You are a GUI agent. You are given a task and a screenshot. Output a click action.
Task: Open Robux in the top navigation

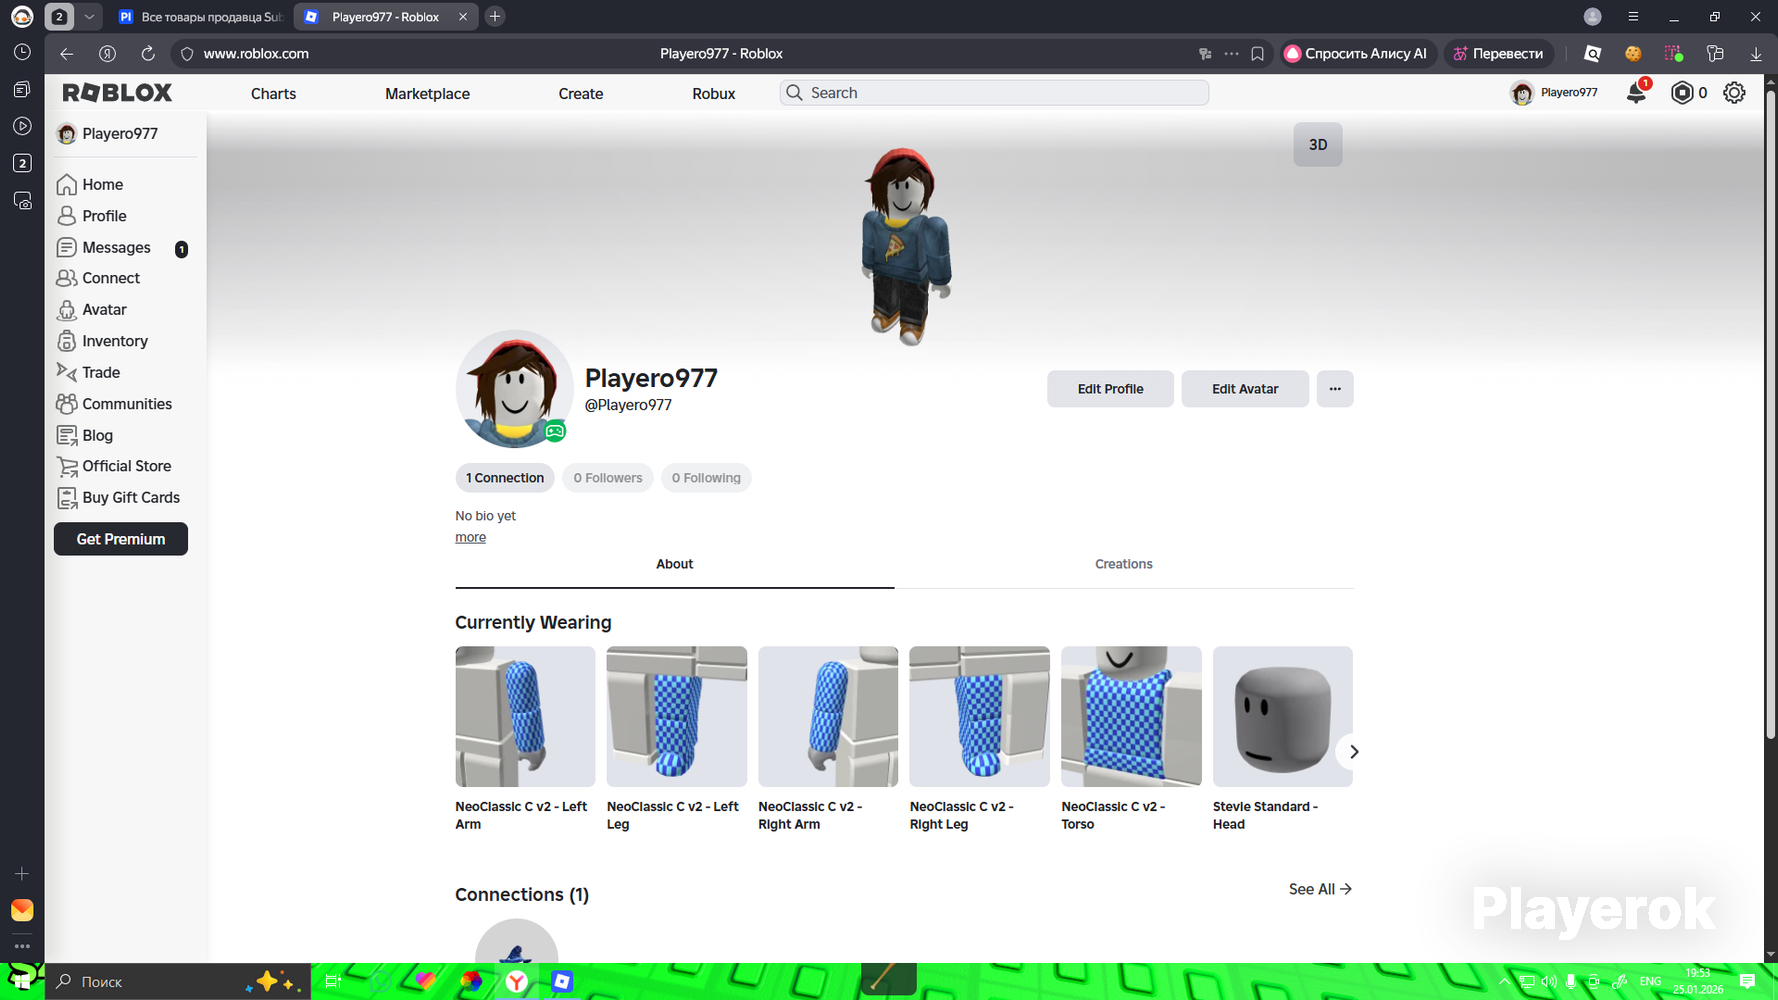[713, 94]
